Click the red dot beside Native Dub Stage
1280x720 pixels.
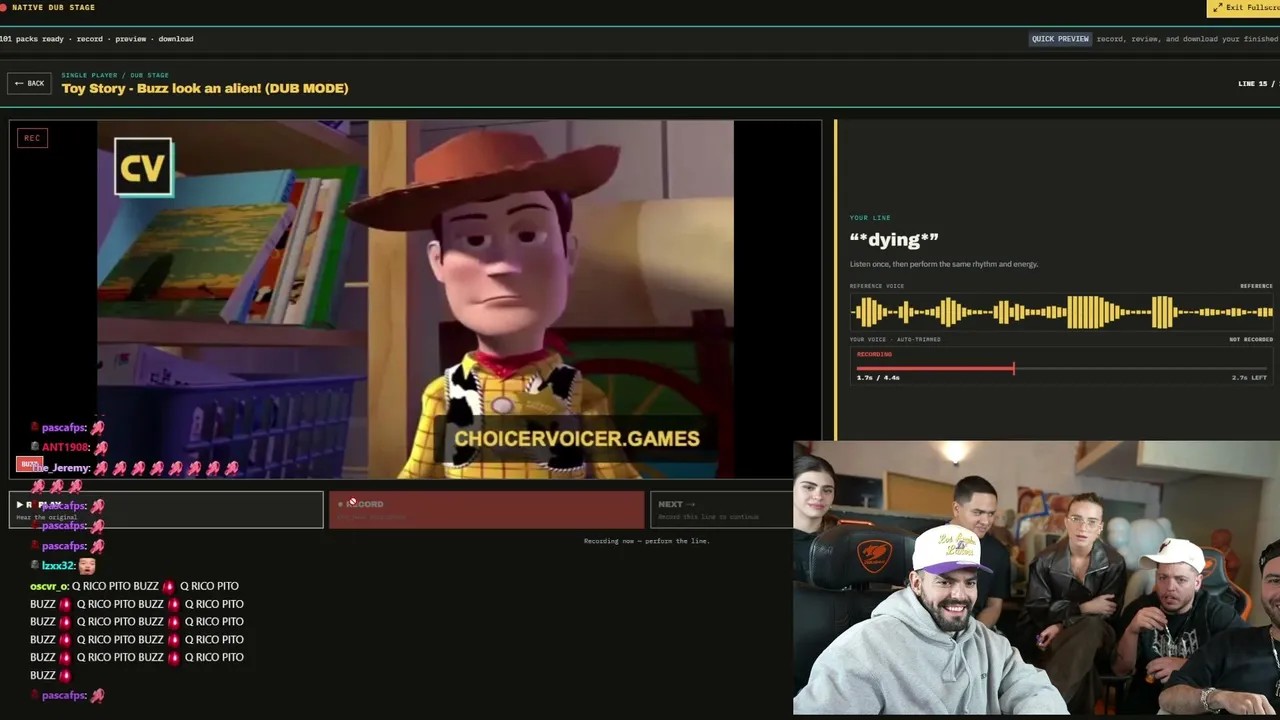point(3,8)
